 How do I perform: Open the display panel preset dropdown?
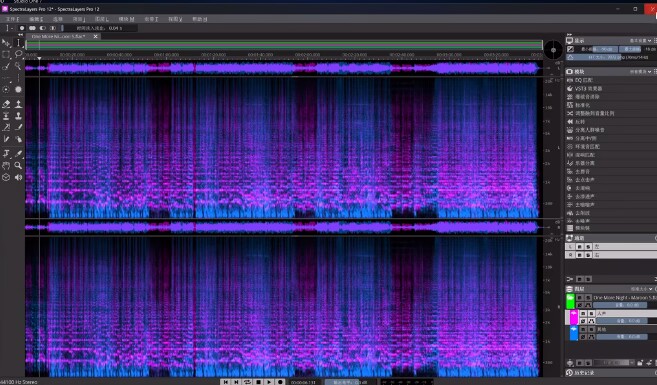coord(641,41)
